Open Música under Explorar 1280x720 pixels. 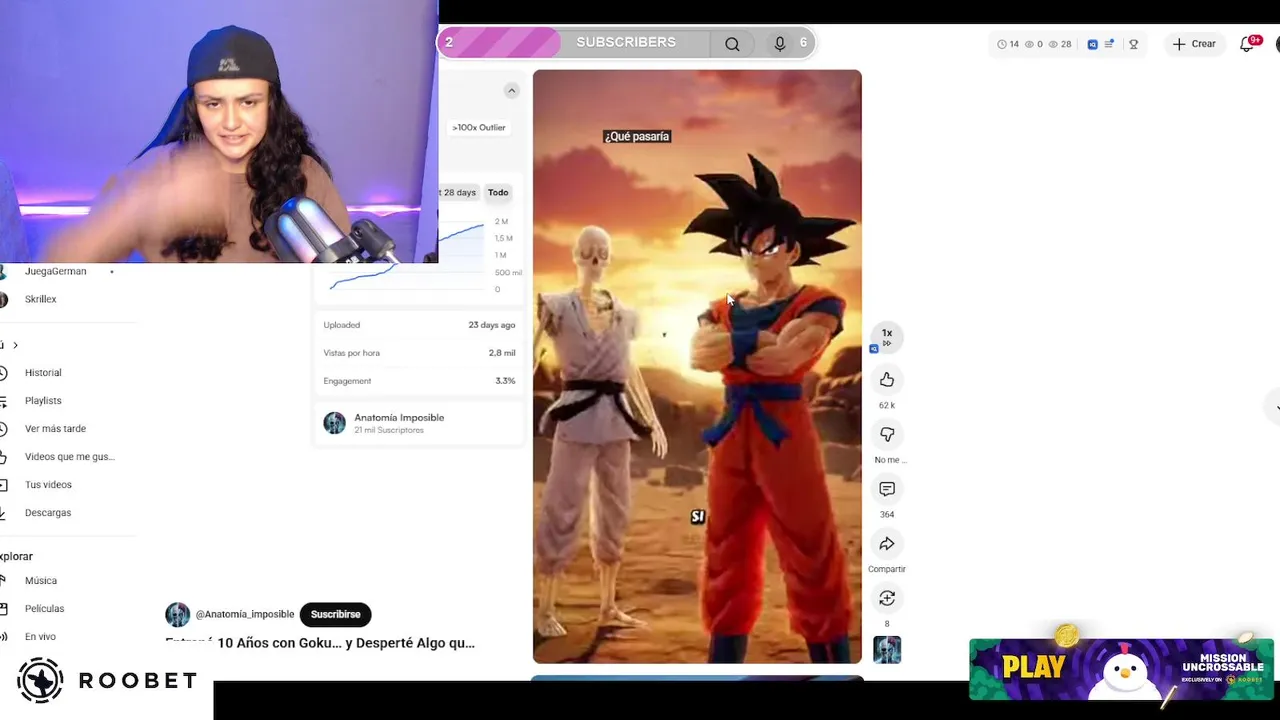[x=41, y=580]
